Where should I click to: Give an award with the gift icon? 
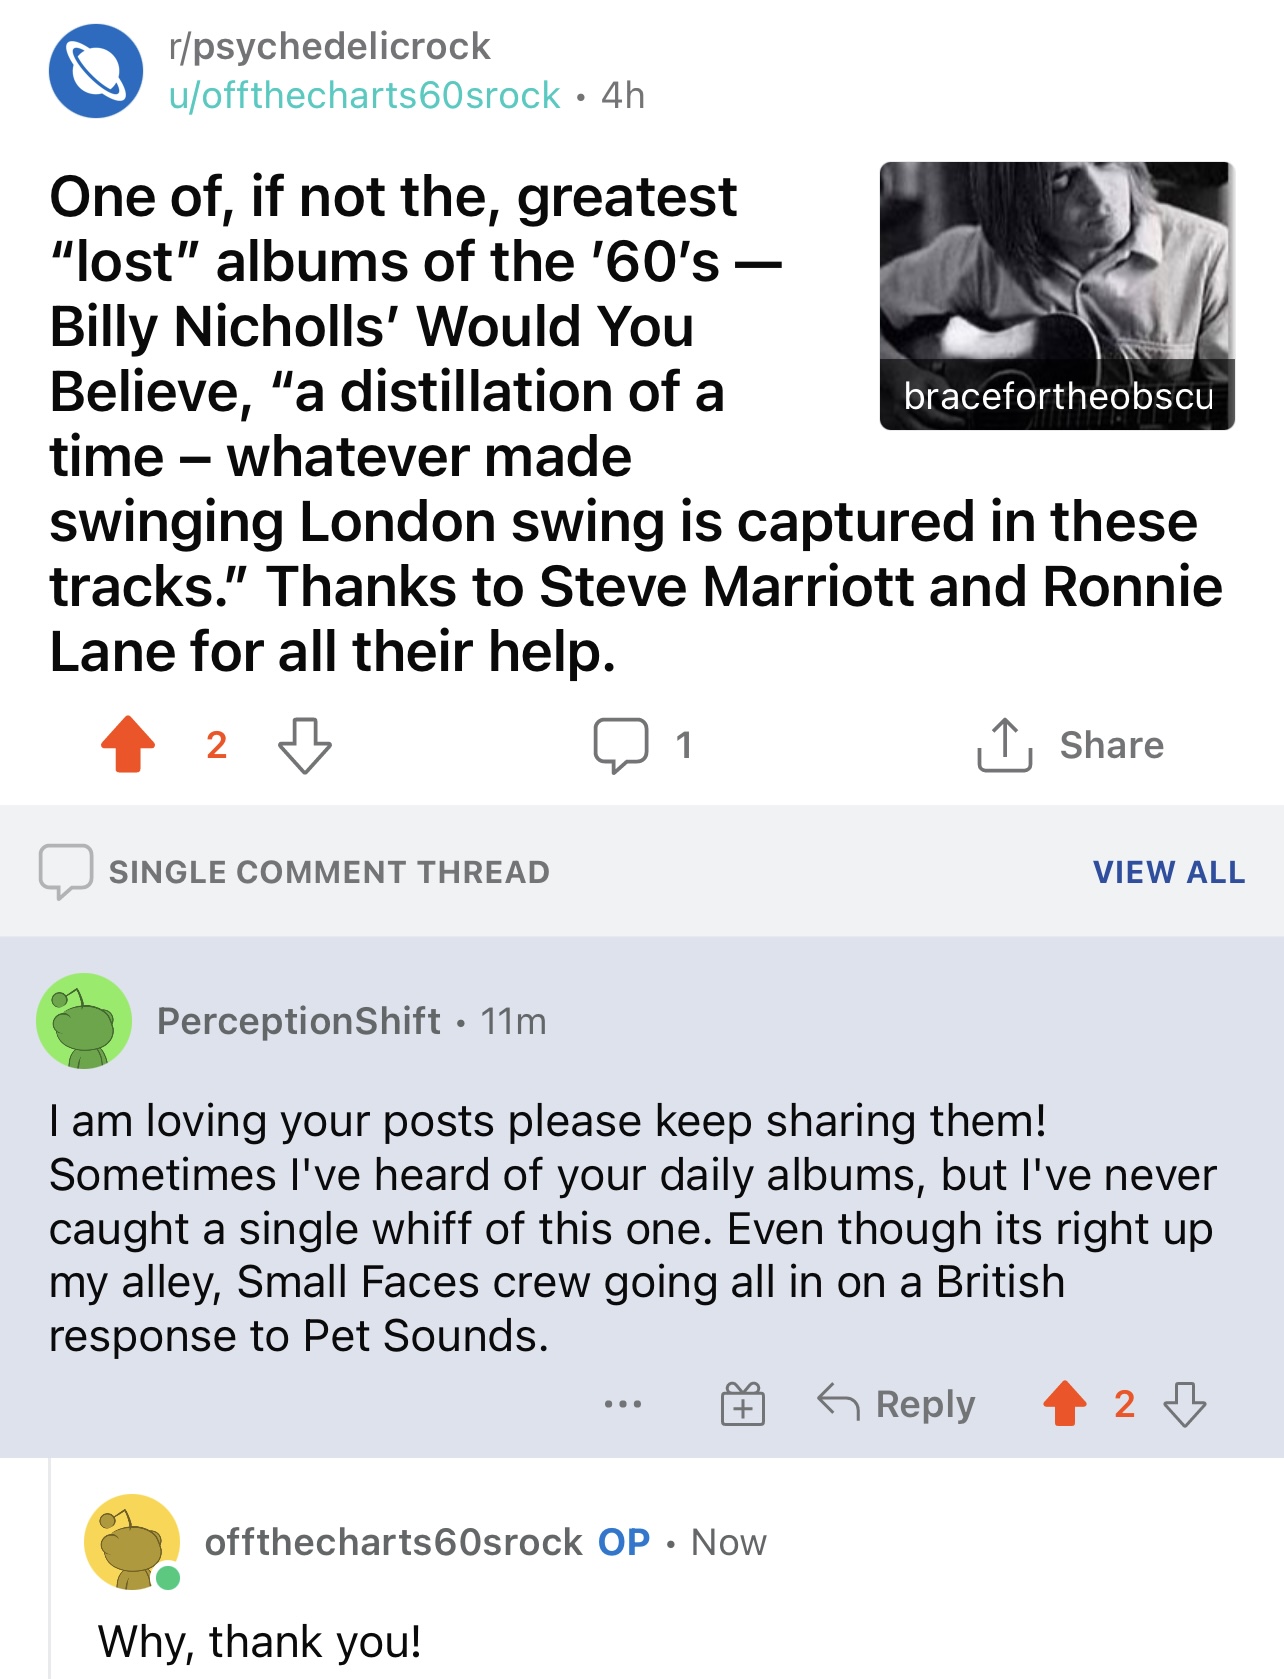pos(743,1404)
